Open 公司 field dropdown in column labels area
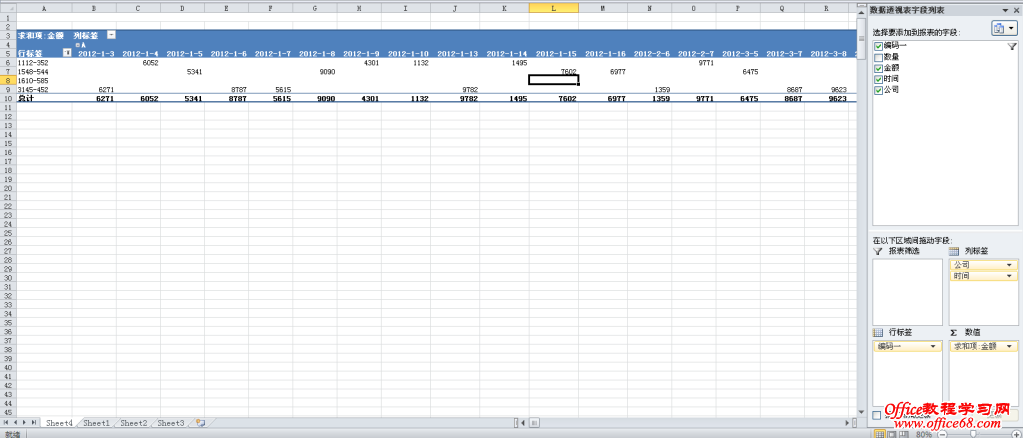 pyautogui.click(x=1010, y=265)
